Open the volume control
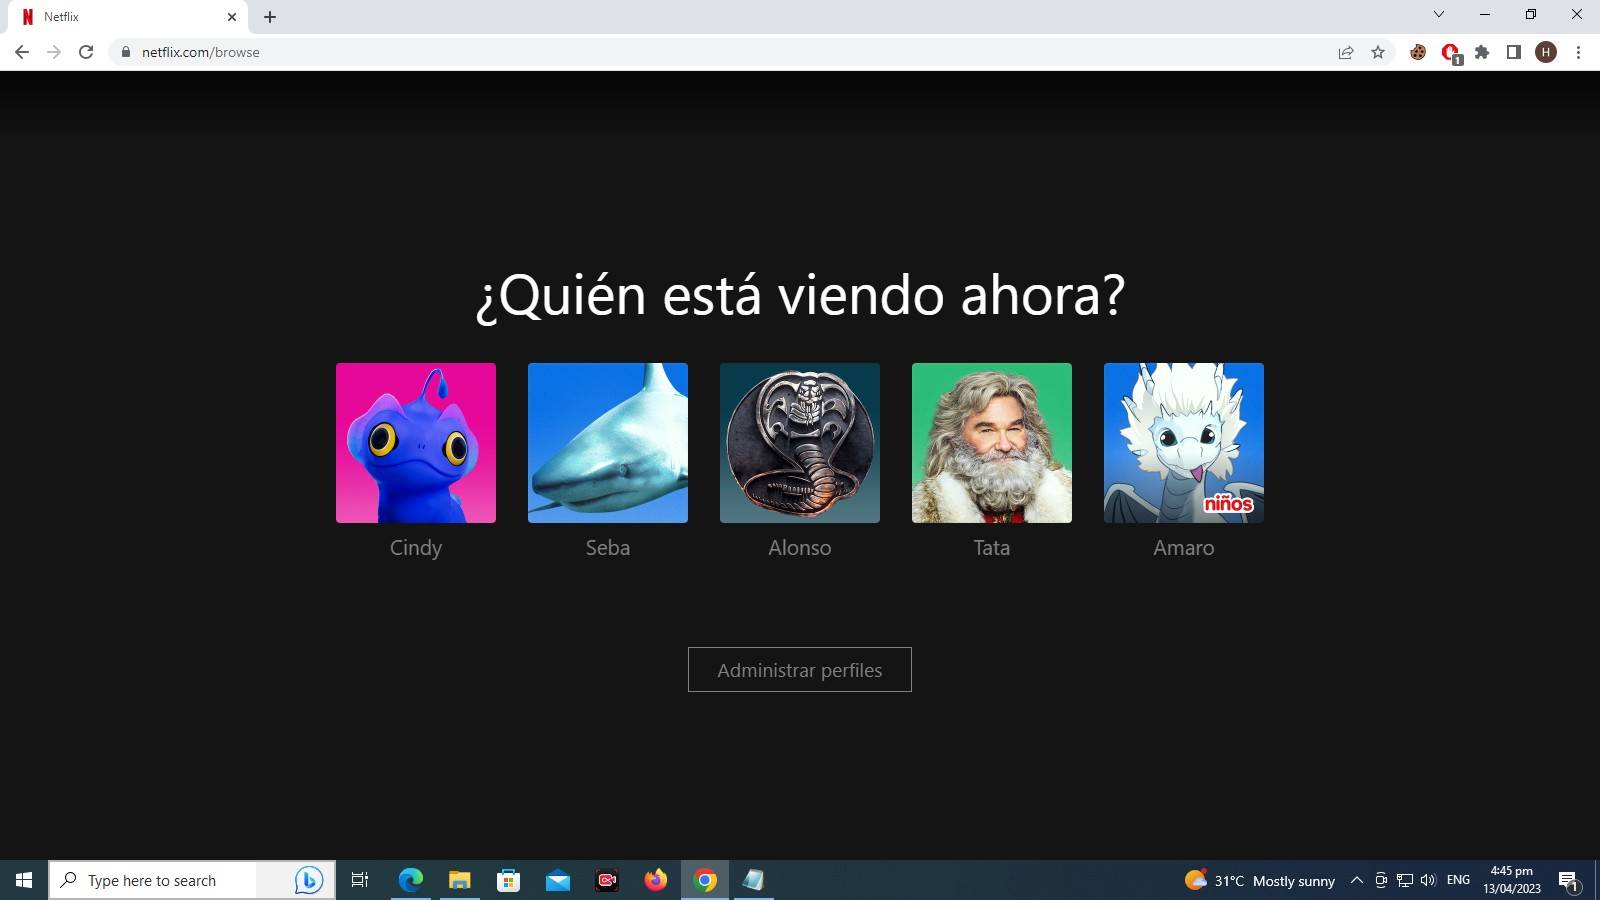This screenshot has width=1600, height=900. [x=1428, y=880]
